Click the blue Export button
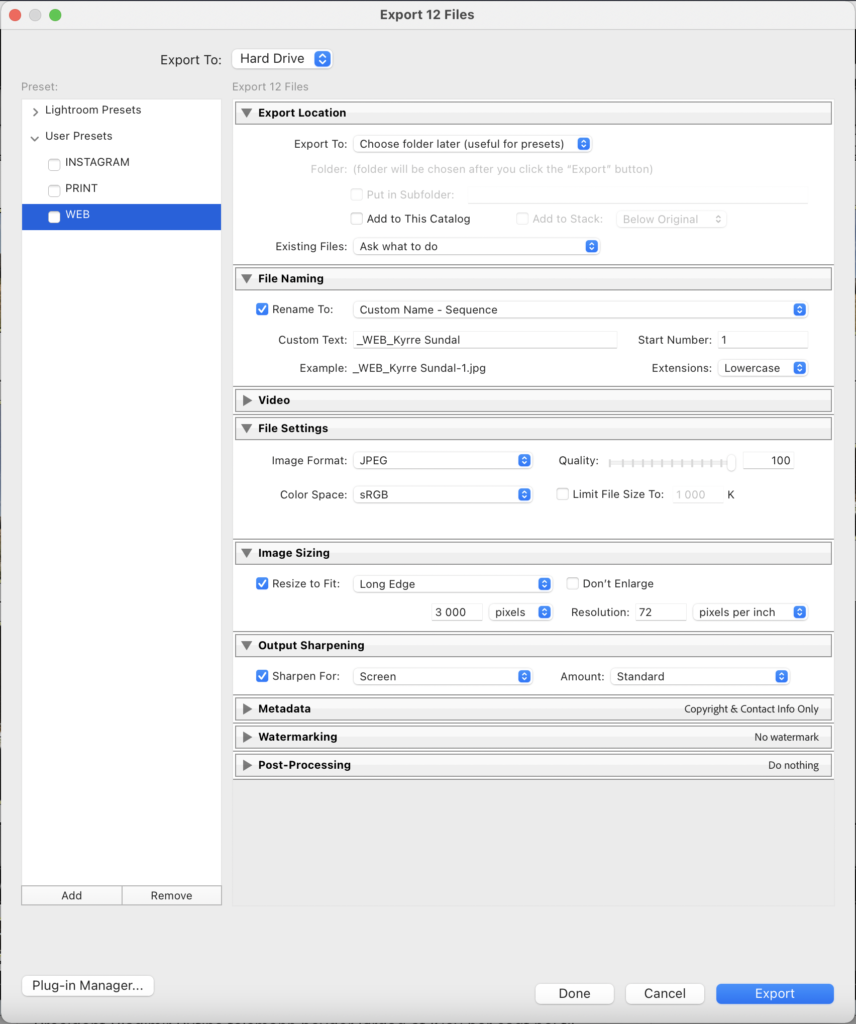This screenshot has width=856, height=1024. (774, 993)
